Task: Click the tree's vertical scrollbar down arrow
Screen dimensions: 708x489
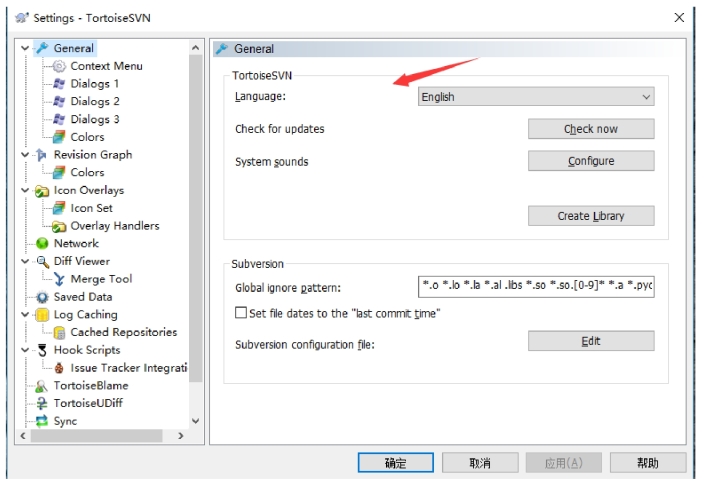Action: coord(196,421)
